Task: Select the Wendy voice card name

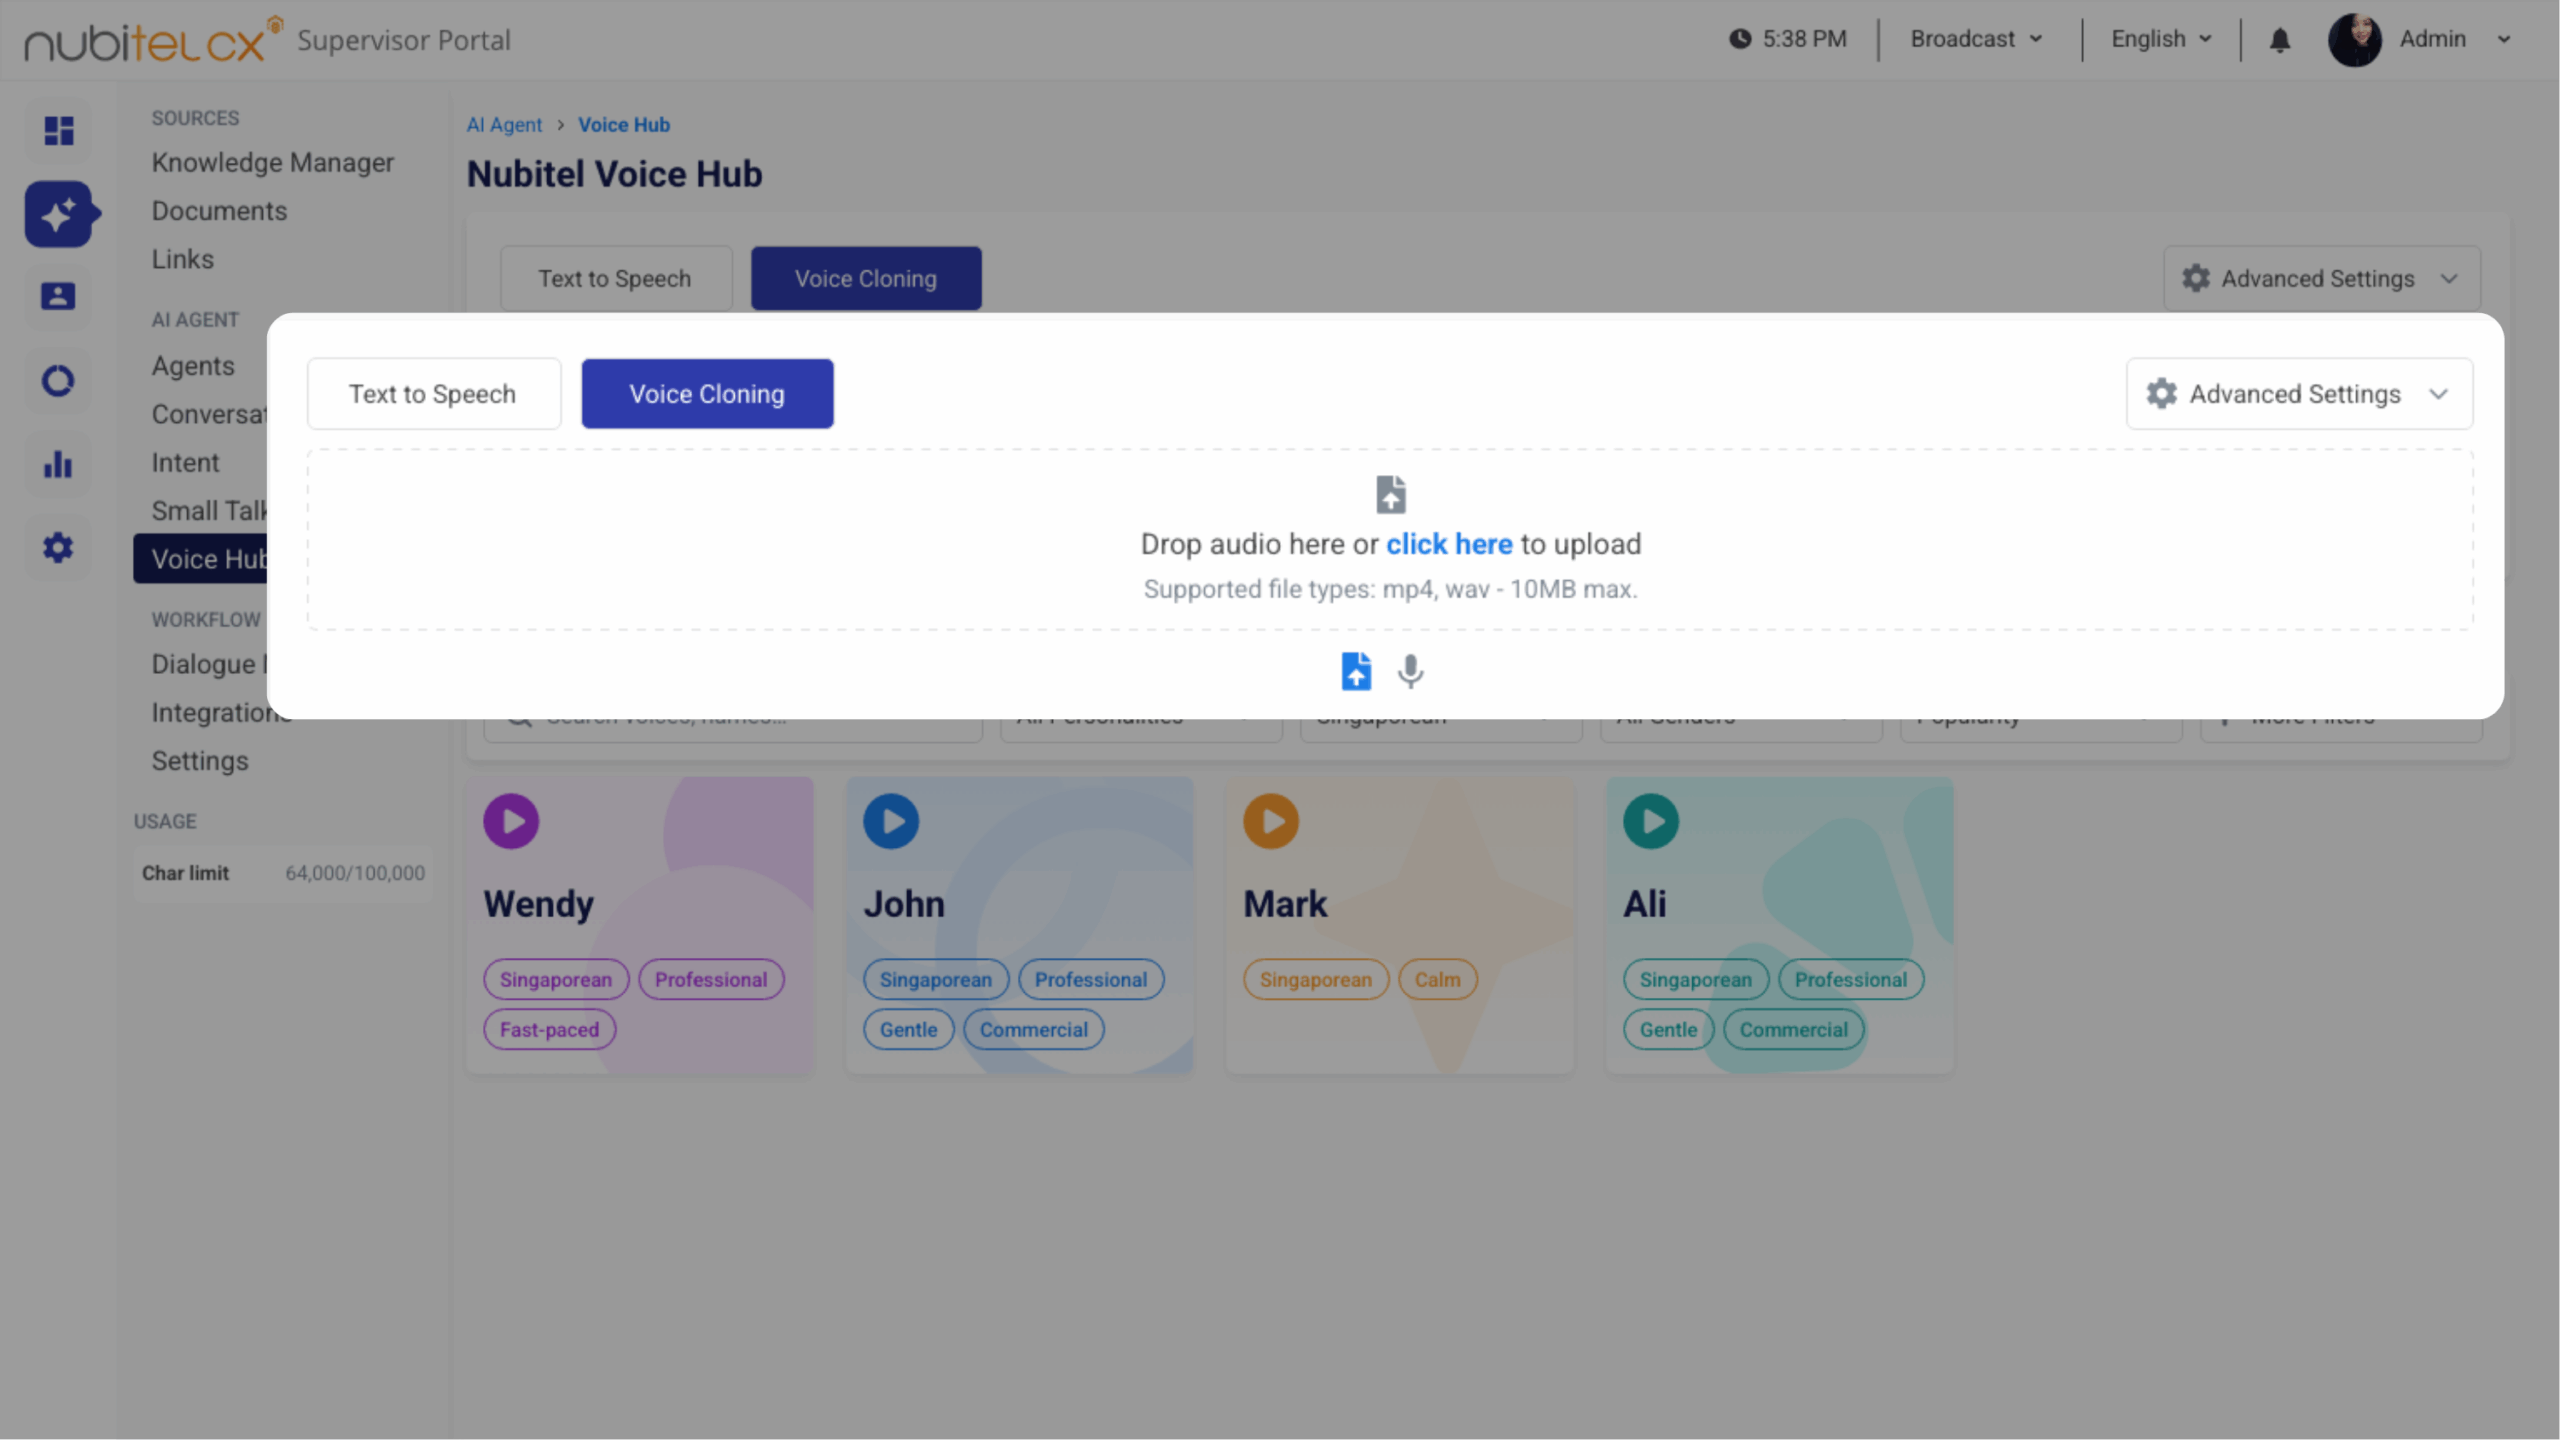Action: pyautogui.click(x=538, y=903)
